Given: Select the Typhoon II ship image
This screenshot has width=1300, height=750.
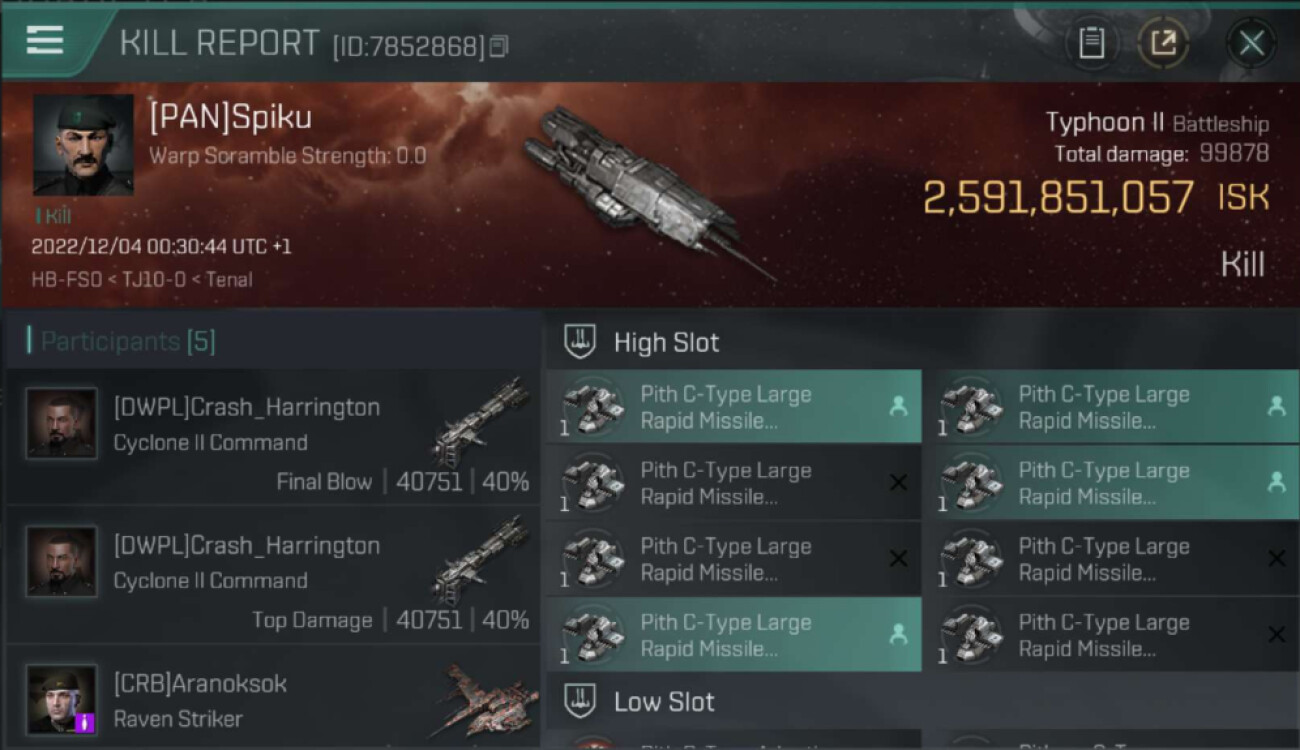Looking at the screenshot, I should [x=640, y=190].
